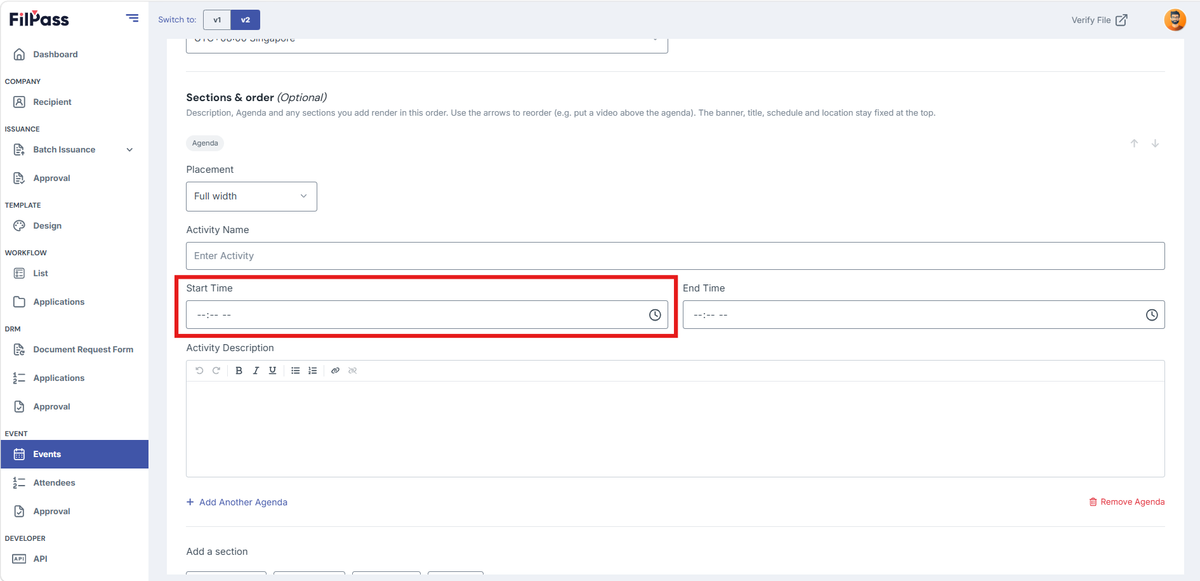Click the End Time input field
The height and width of the screenshot is (581, 1200).
tap(923, 315)
